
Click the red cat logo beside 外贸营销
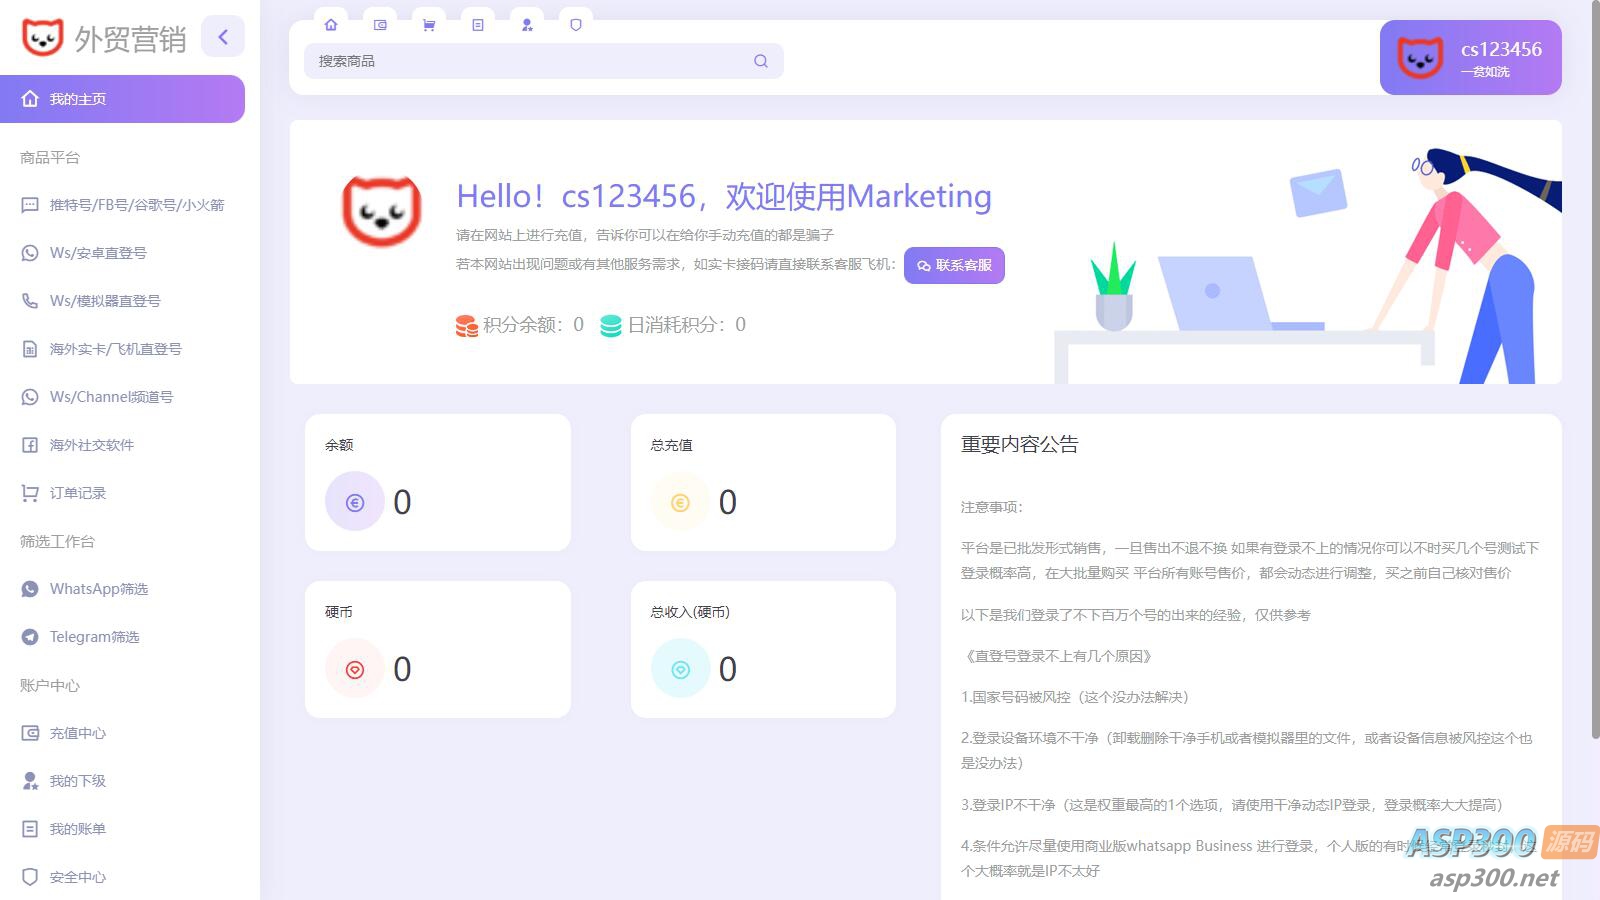(42, 37)
